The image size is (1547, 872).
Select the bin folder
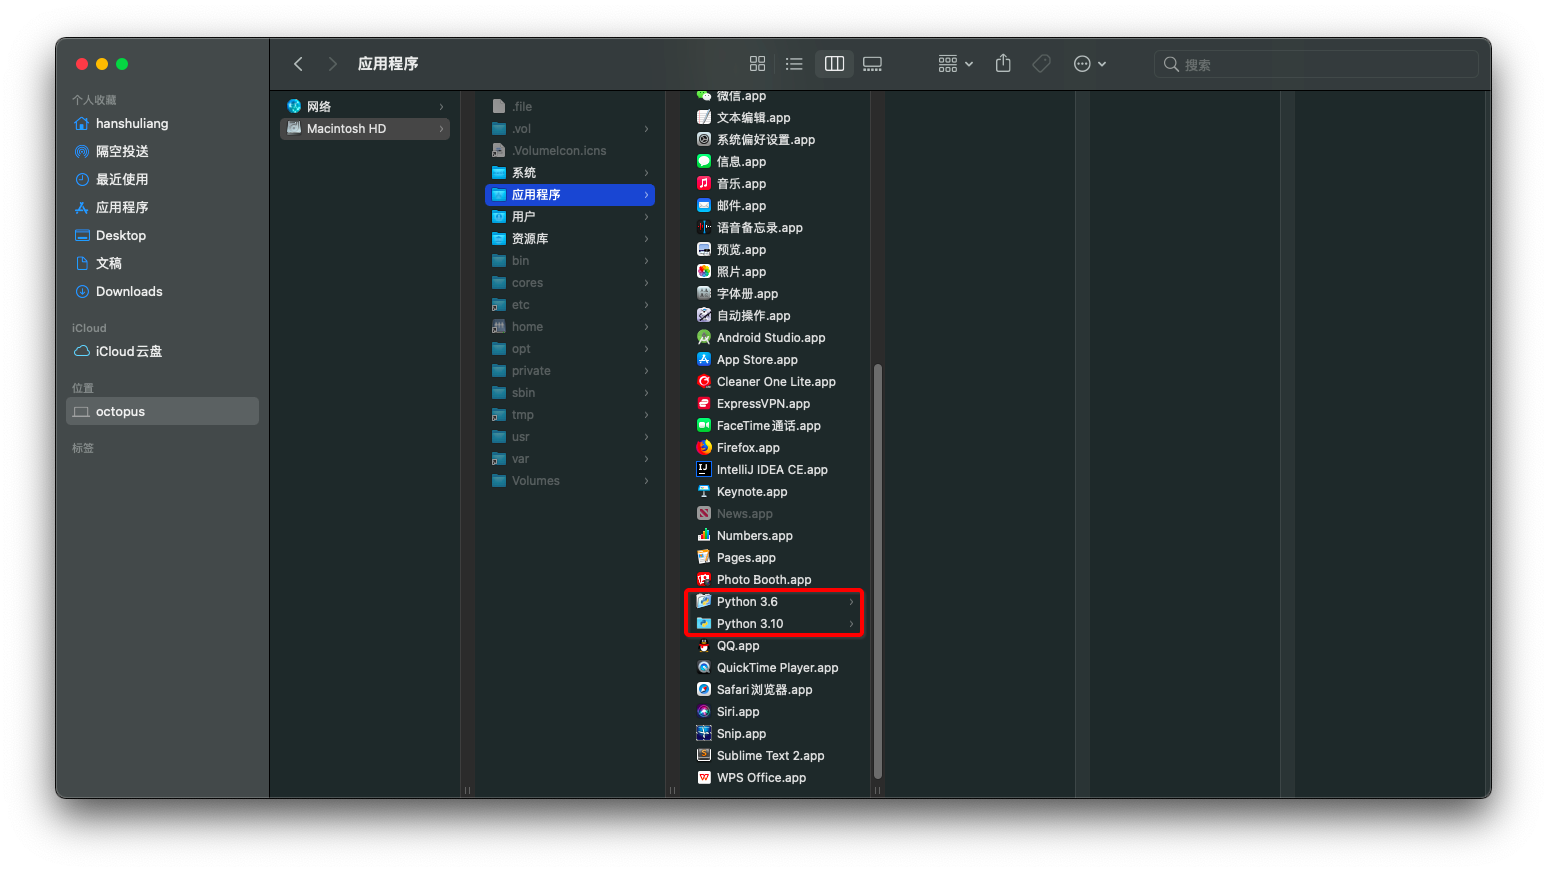tap(570, 261)
